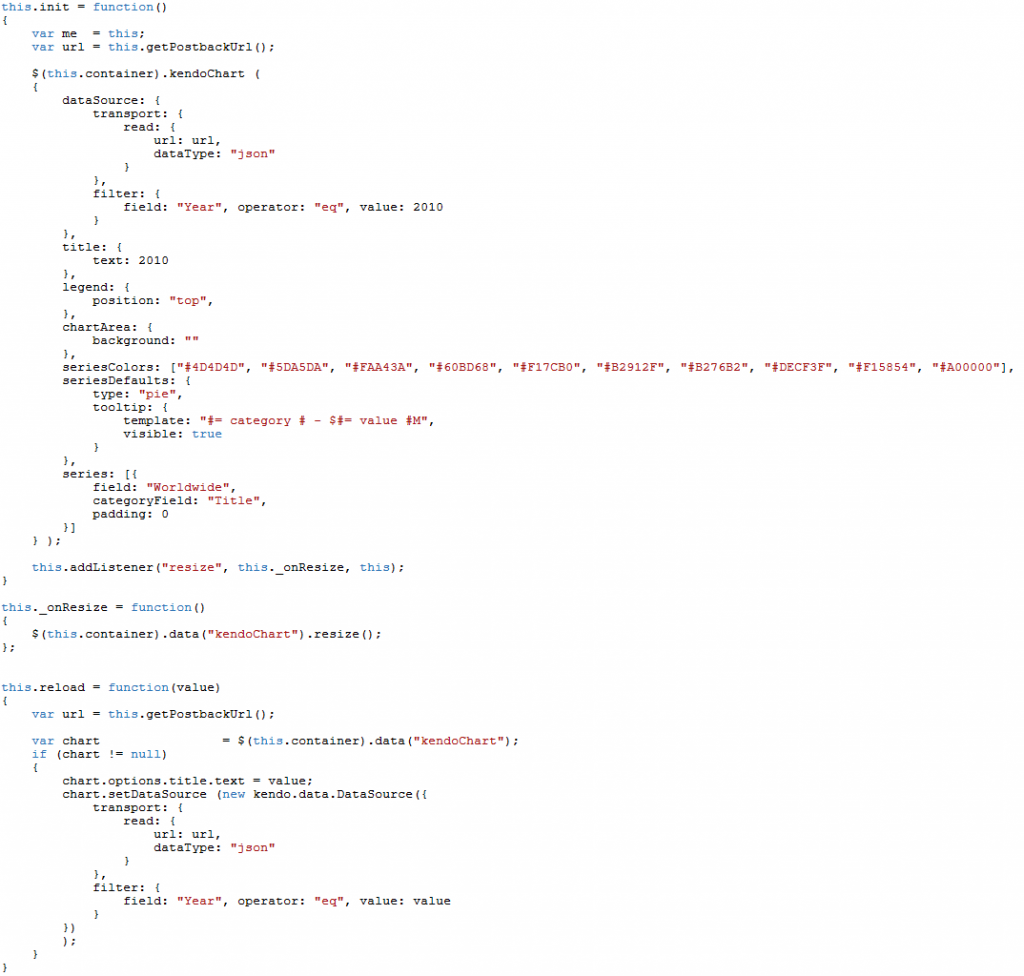Screen dimensions: 1024x976
Task: Click the color string "#B276B2"
Action: click(x=714, y=367)
